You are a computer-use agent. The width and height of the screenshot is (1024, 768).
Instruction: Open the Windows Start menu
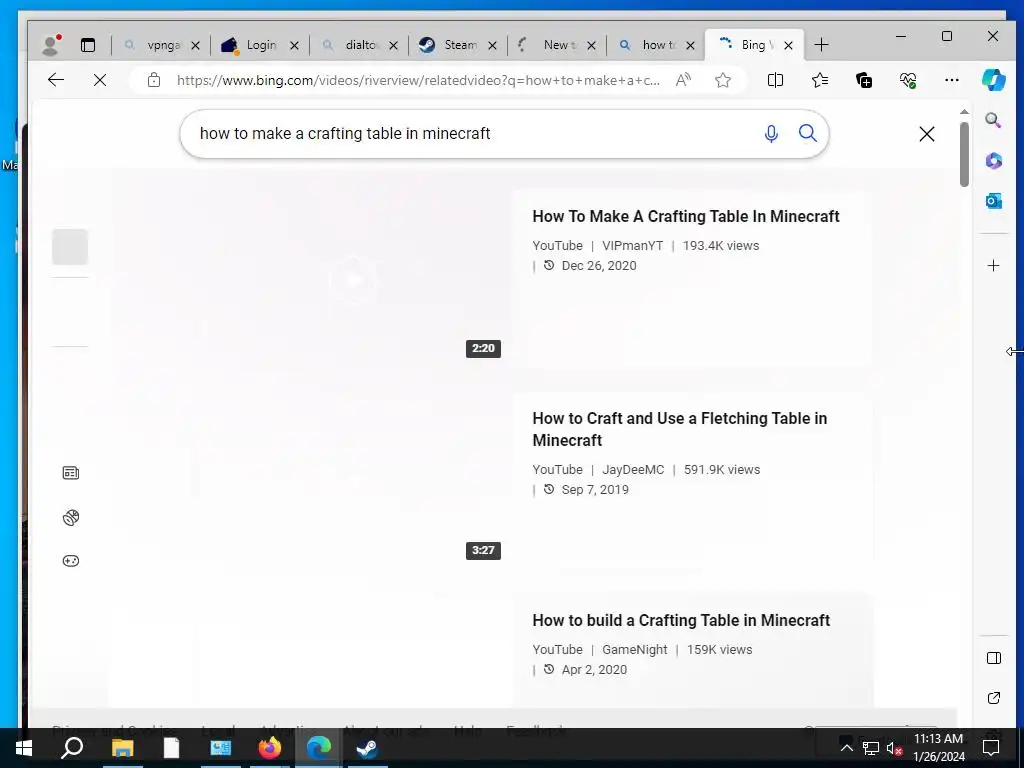coord(24,748)
